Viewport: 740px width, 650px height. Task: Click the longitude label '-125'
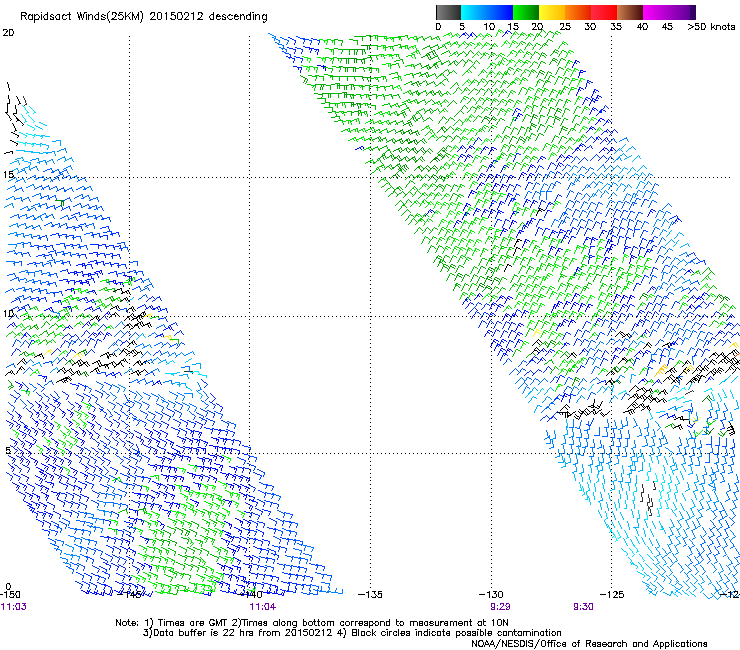pyautogui.click(x=612, y=595)
